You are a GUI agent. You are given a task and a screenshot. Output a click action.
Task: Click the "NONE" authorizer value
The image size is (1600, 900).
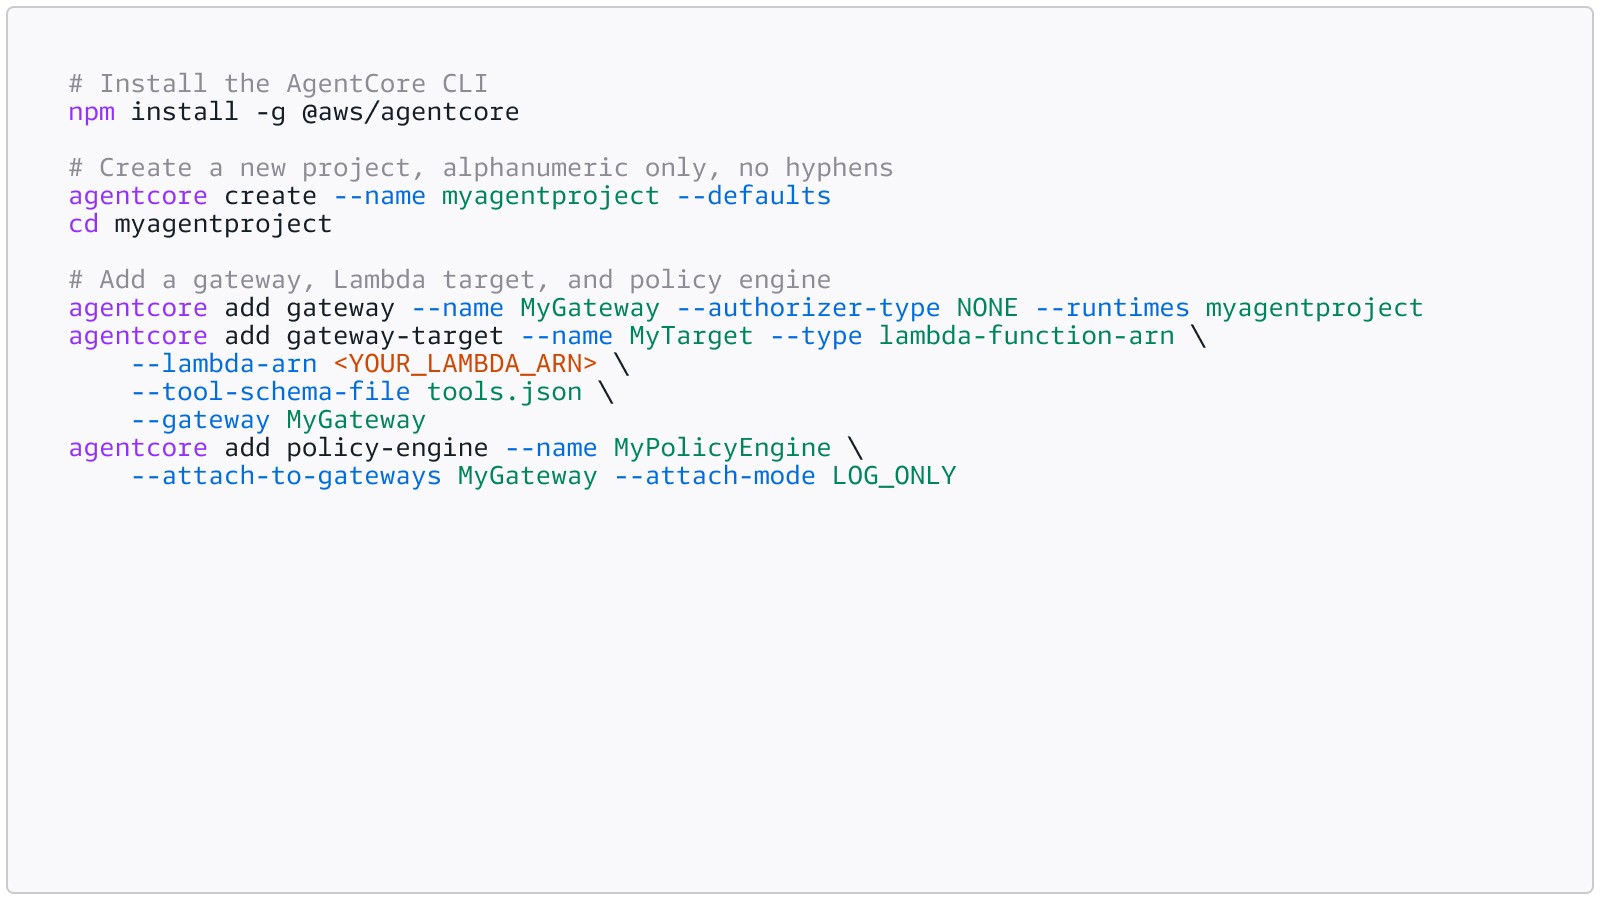(x=987, y=308)
